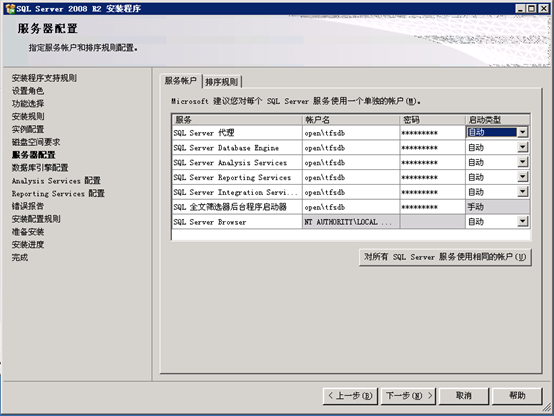Screen dimensions: 554x416
Task: Click 手动 startup type cell
Action: (x=498, y=207)
